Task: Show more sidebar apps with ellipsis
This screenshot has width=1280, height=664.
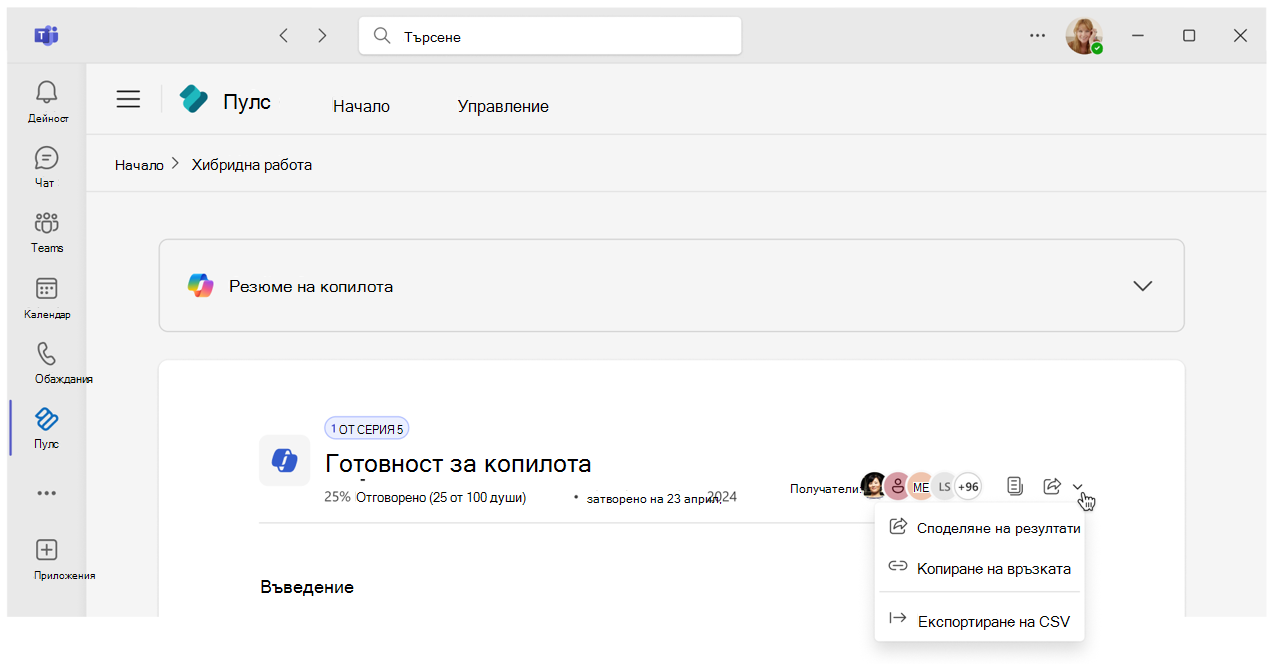Action: click(46, 493)
